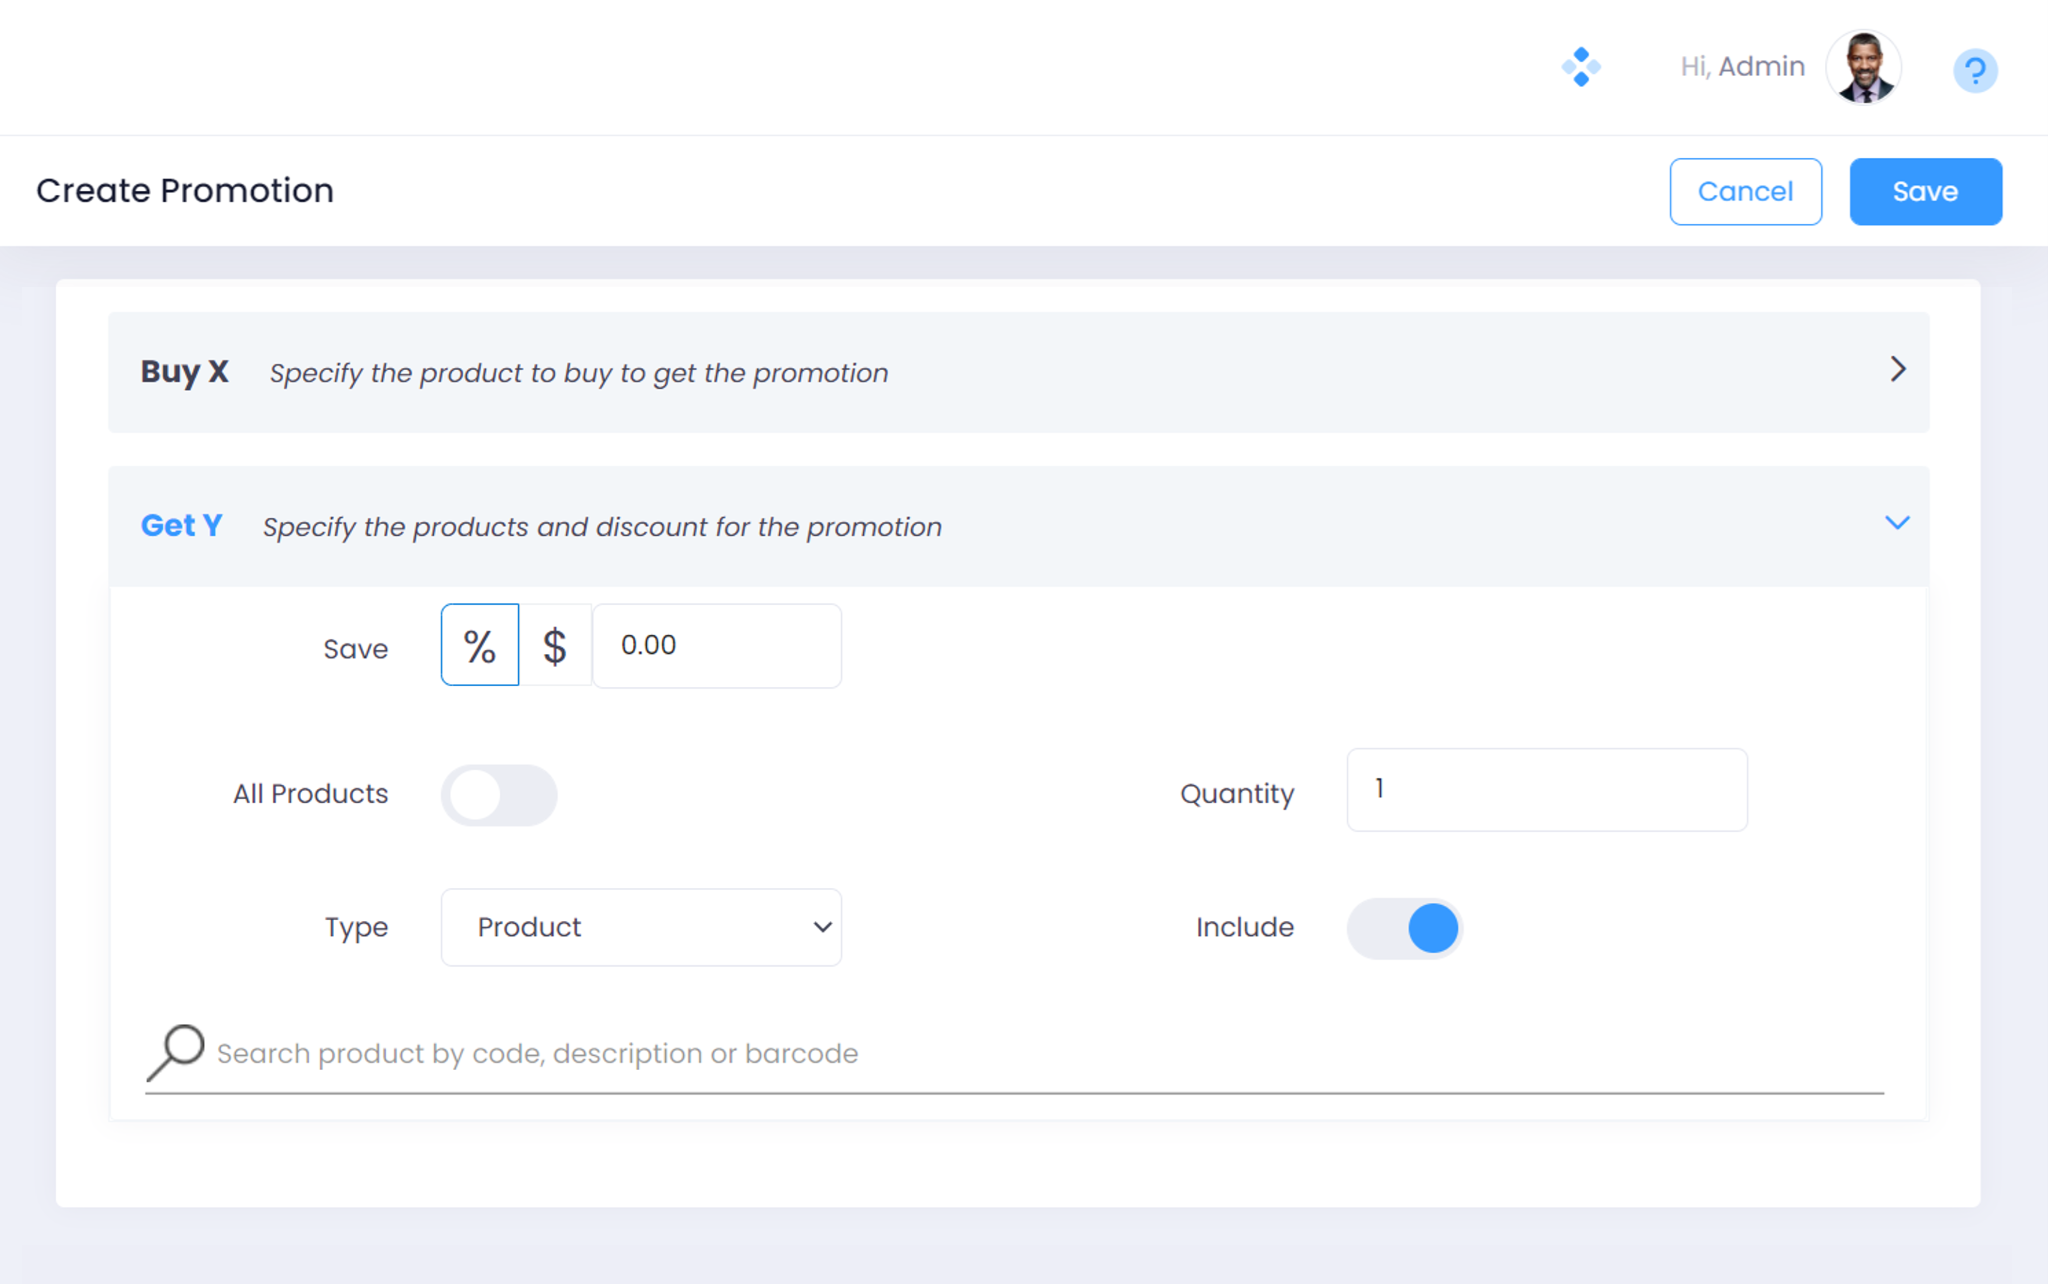Click the blue diamond apps icon

click(1581, 67)
